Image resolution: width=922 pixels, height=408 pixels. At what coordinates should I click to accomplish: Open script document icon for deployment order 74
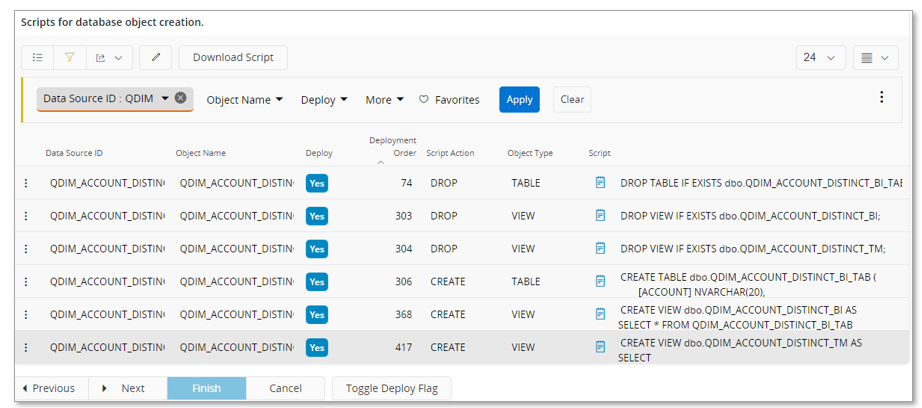[601, 183]
